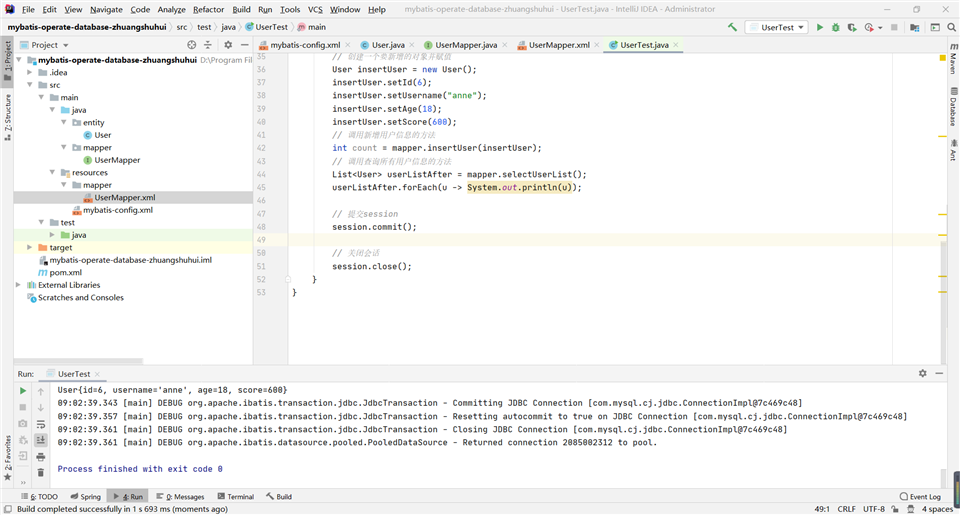Open Project Structure icon in toolbar

click(x=915, y=27)
